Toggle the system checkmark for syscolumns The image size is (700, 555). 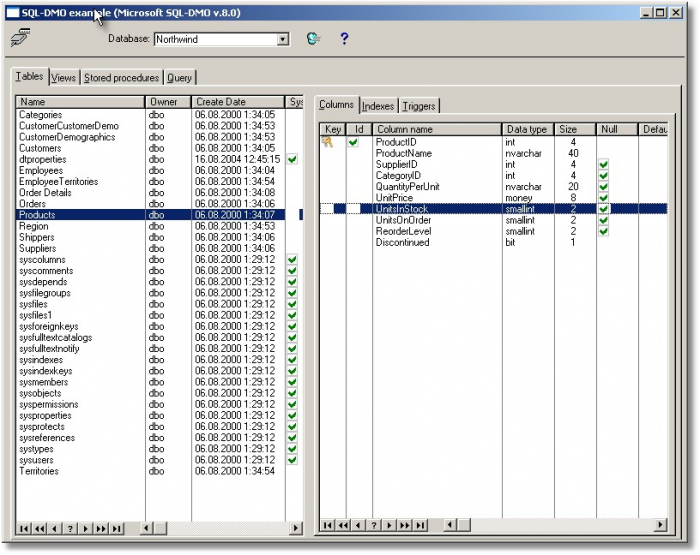[x=292, y=259]
